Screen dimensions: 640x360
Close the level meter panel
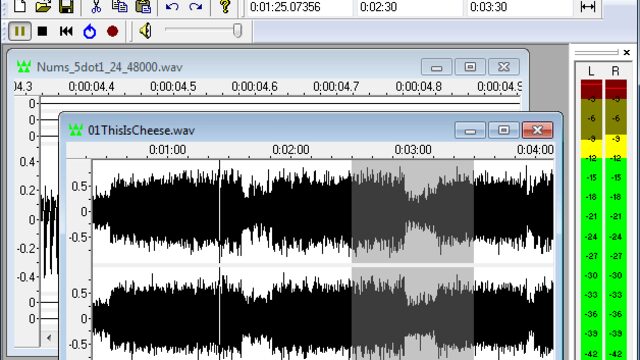[627, 52]
